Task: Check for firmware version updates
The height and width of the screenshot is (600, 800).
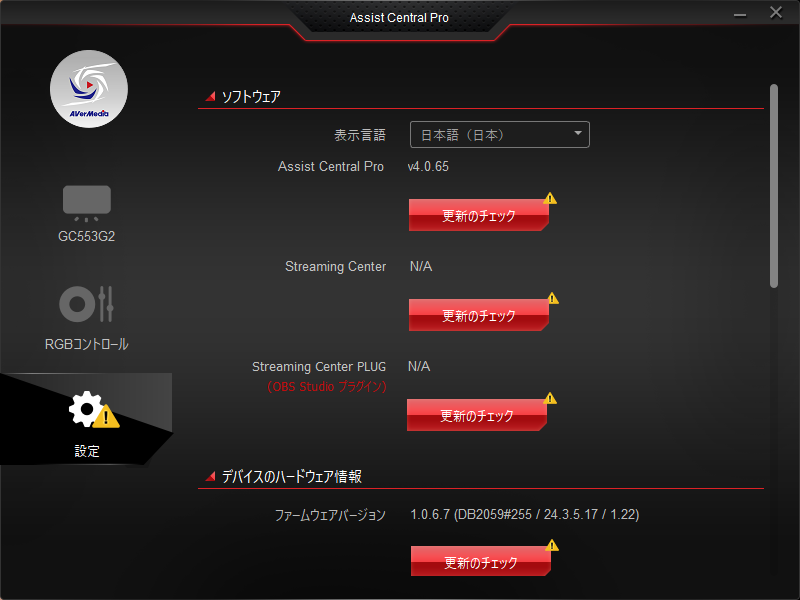Action: [x=481, y=561]
